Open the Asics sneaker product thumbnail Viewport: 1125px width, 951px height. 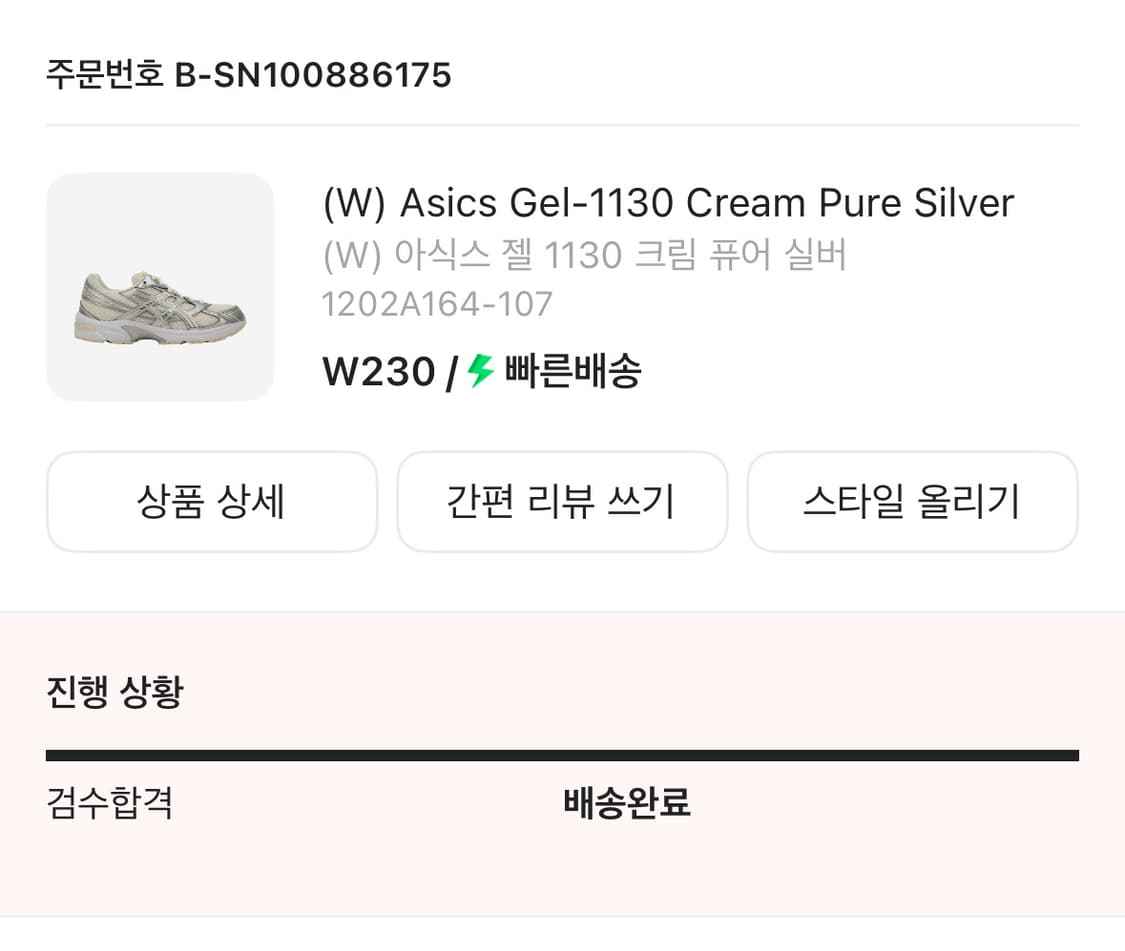click(x=160, y=287)
